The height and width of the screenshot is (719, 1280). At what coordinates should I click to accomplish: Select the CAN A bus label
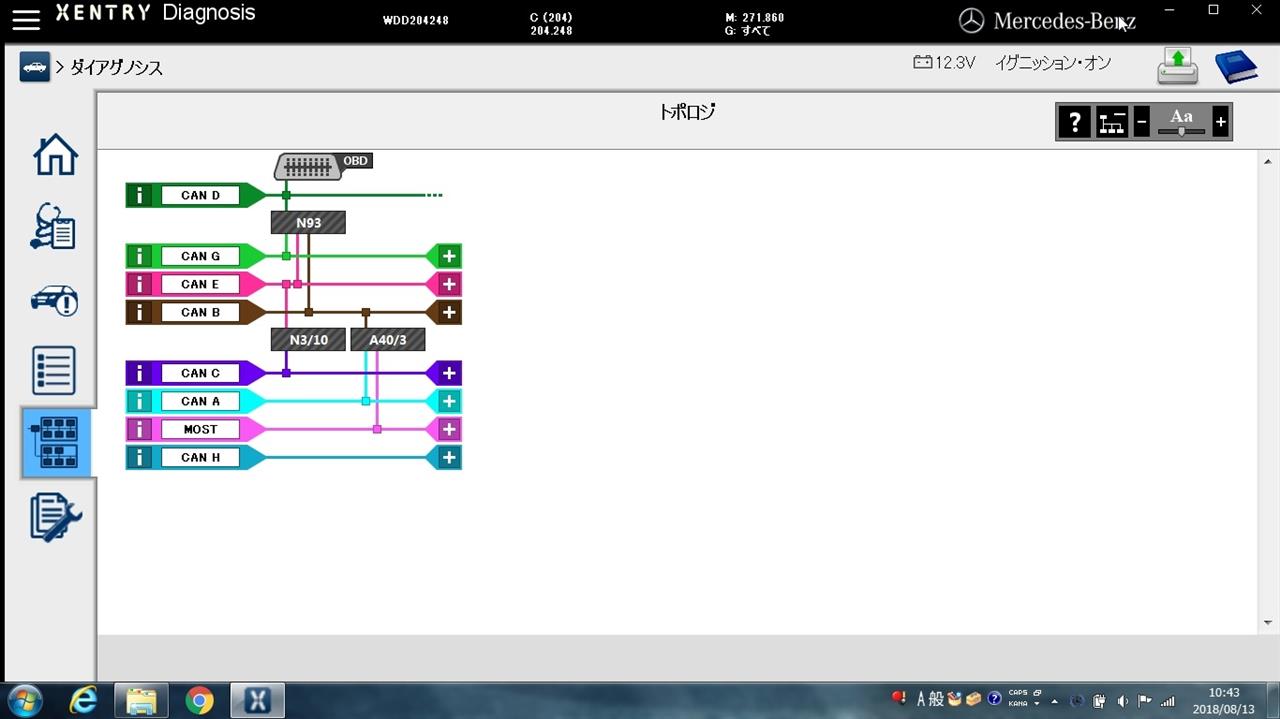200,401
